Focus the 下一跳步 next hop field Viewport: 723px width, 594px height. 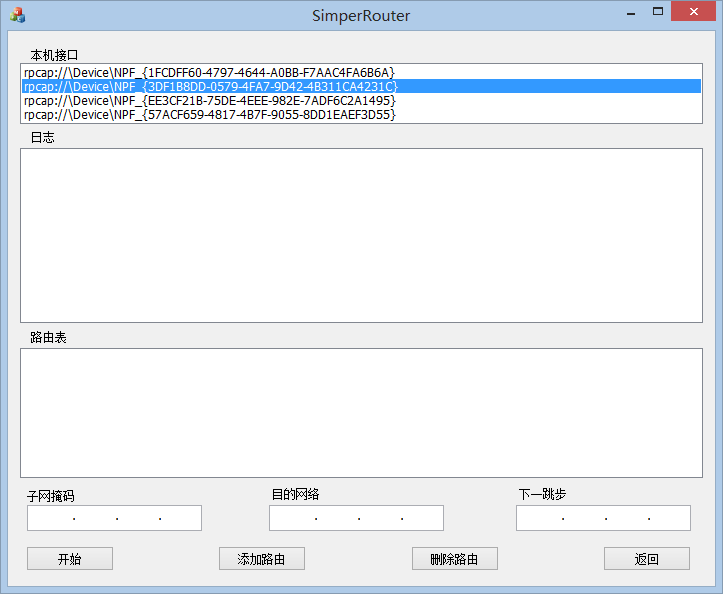[603, 518]
